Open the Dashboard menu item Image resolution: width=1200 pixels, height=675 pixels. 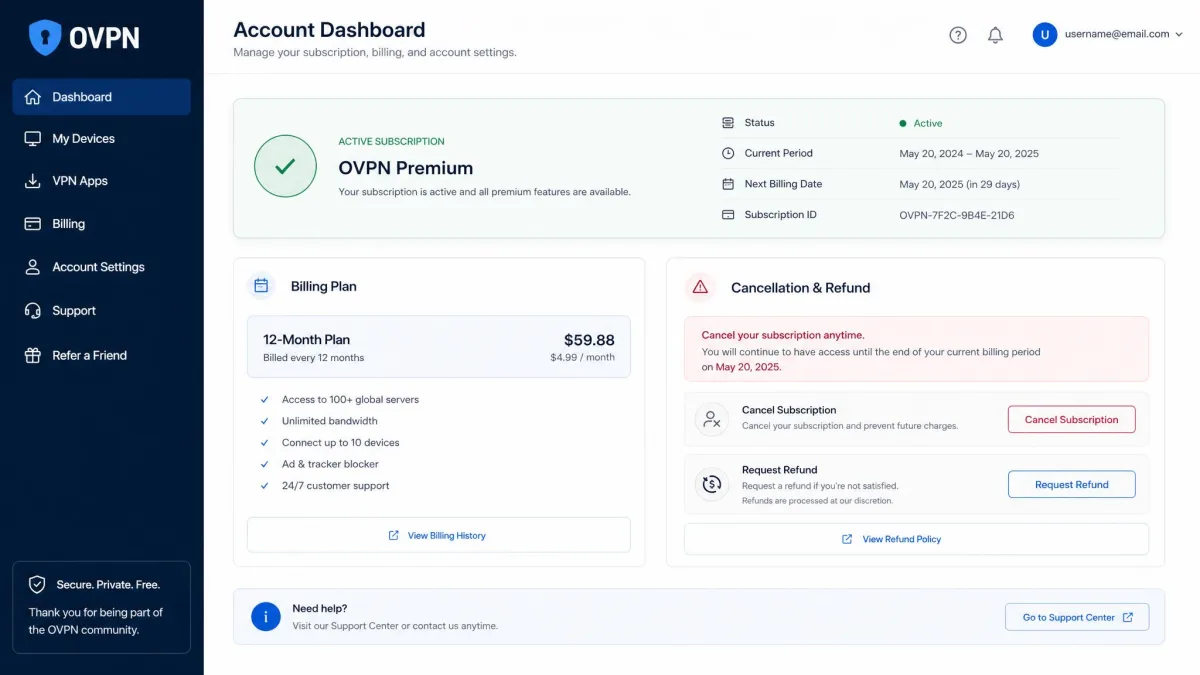[102, 97]
